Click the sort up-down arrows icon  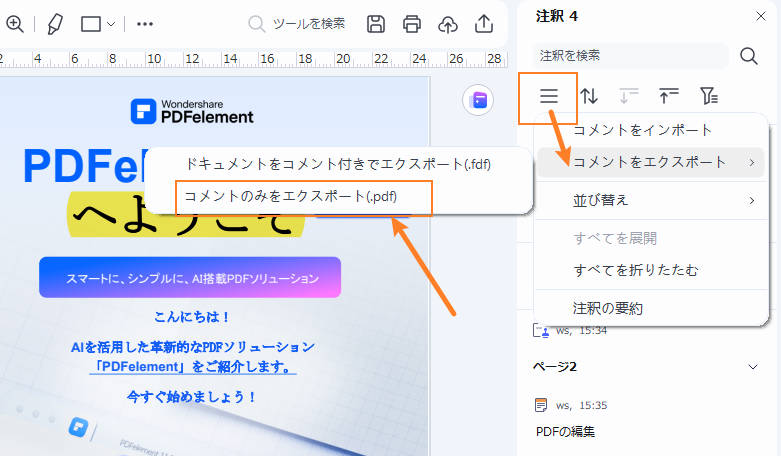(589, 96)
